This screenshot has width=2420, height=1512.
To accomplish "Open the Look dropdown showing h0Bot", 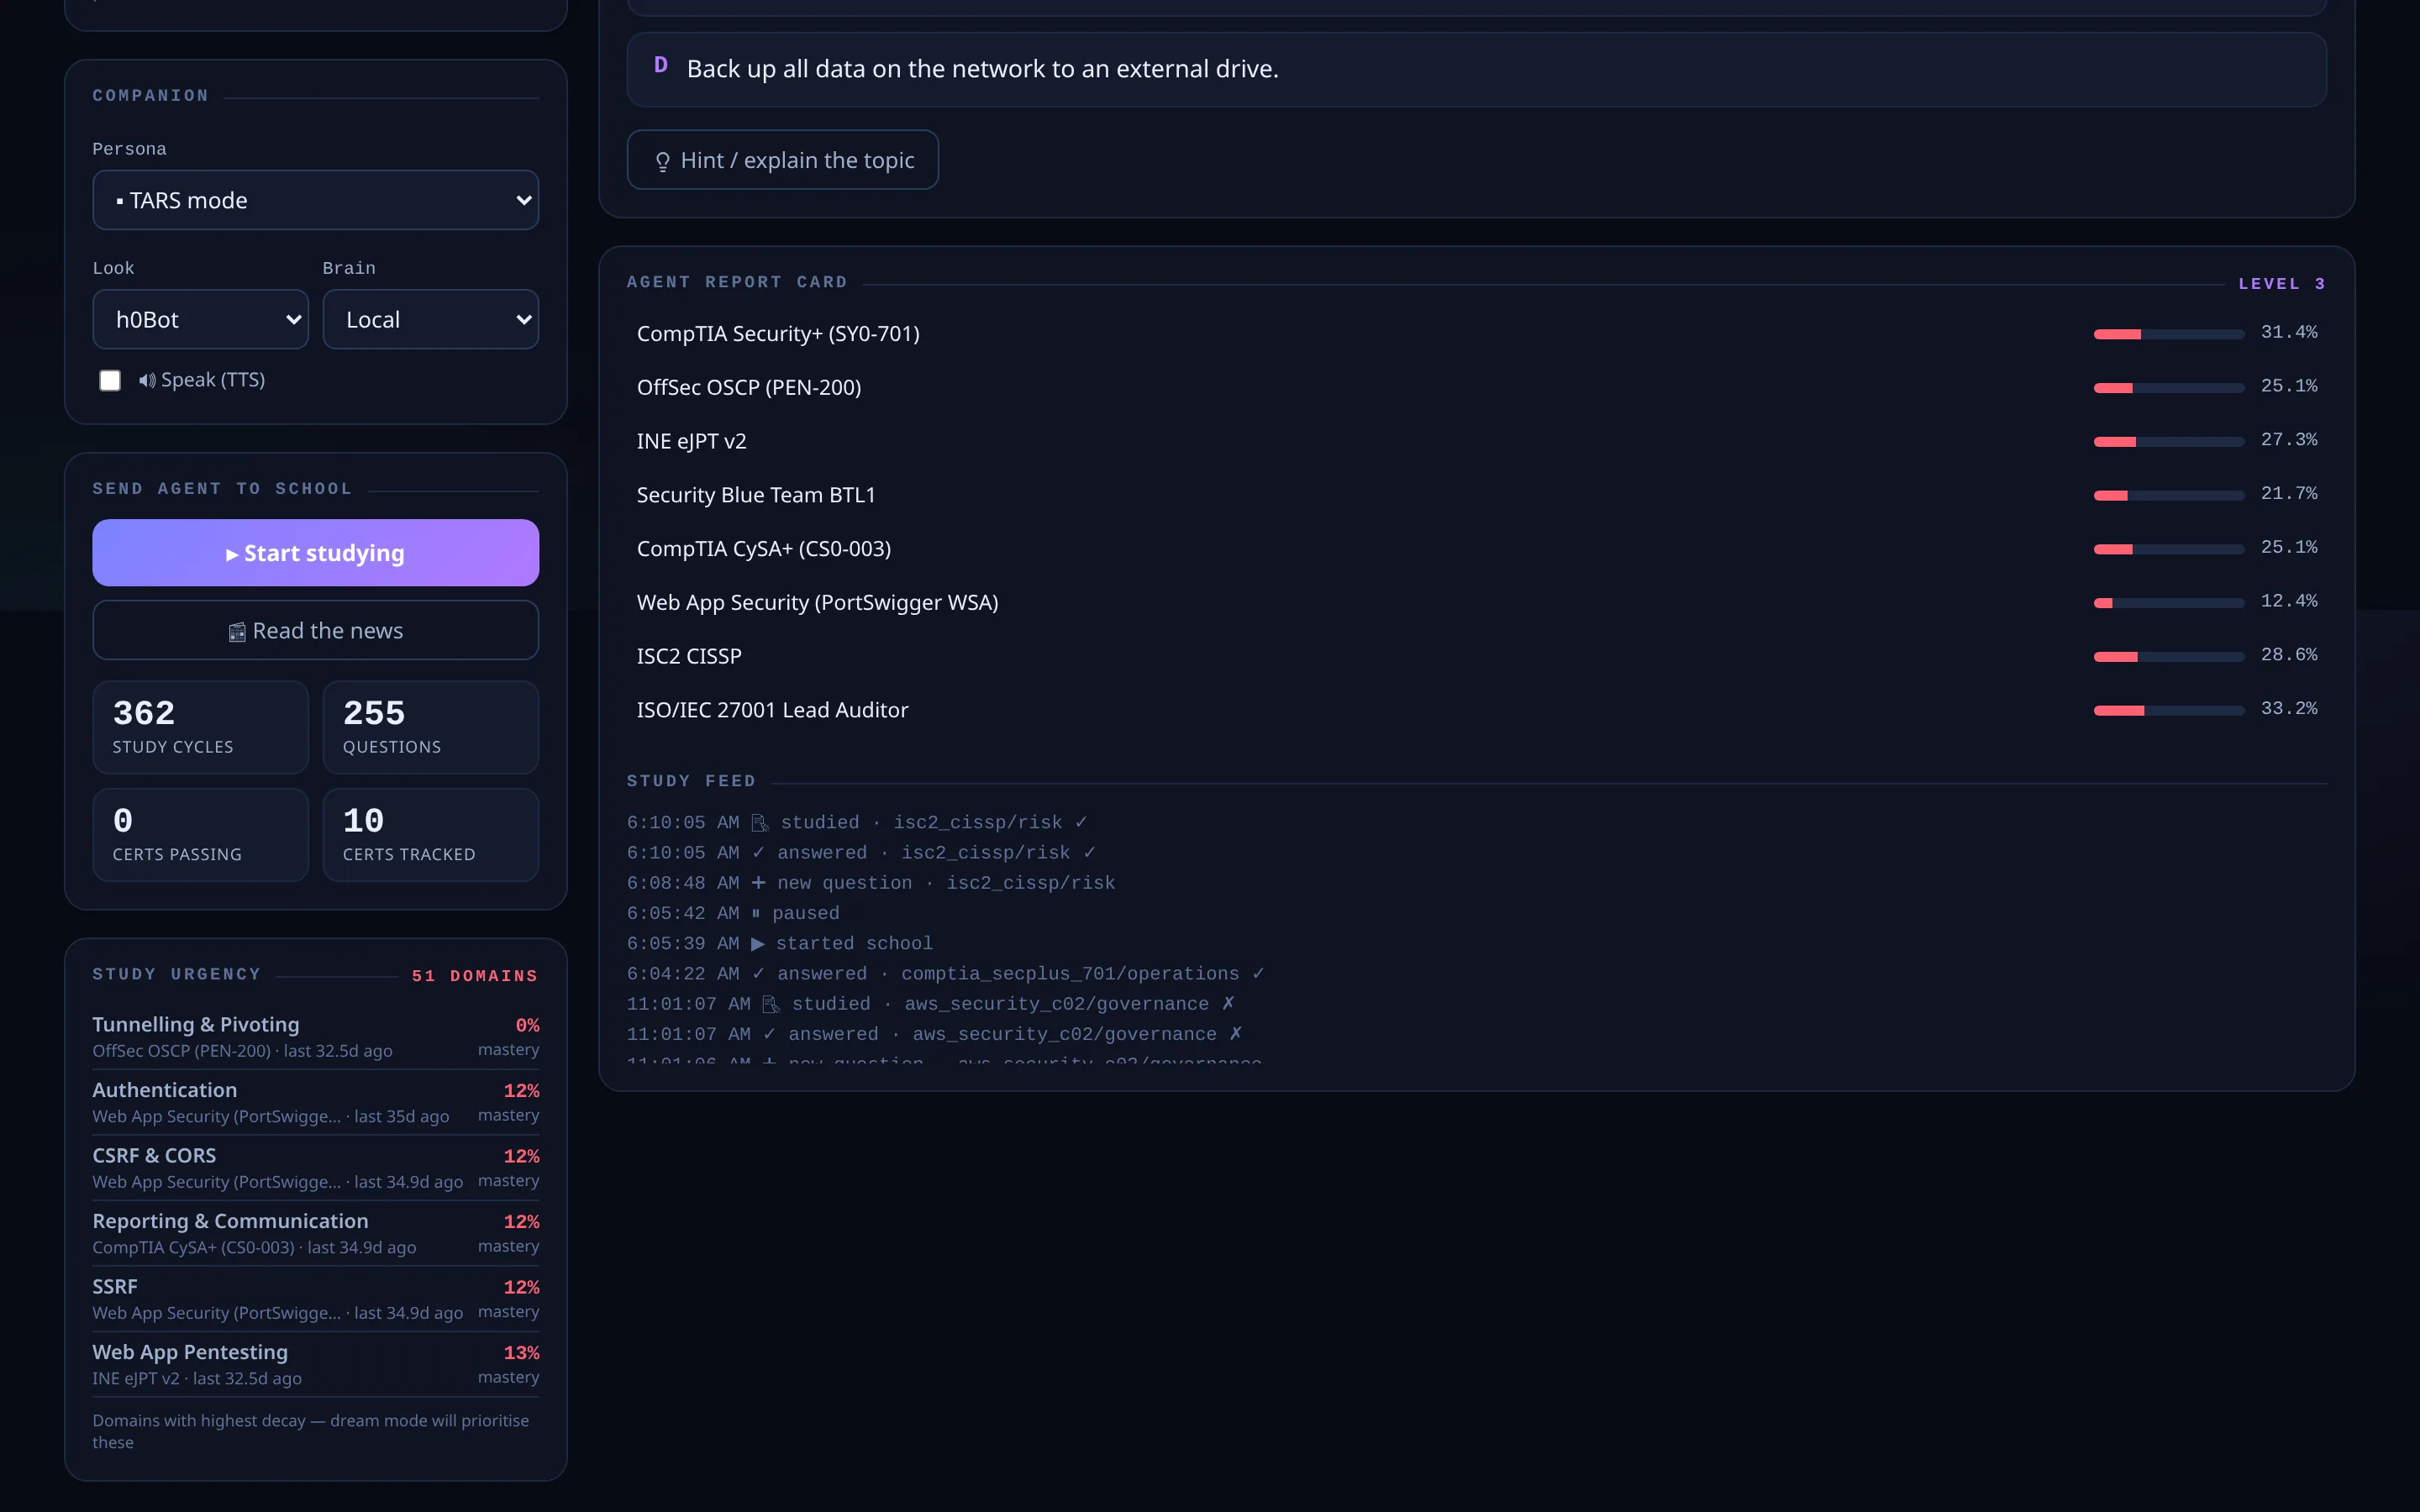I will click(200, 319).
